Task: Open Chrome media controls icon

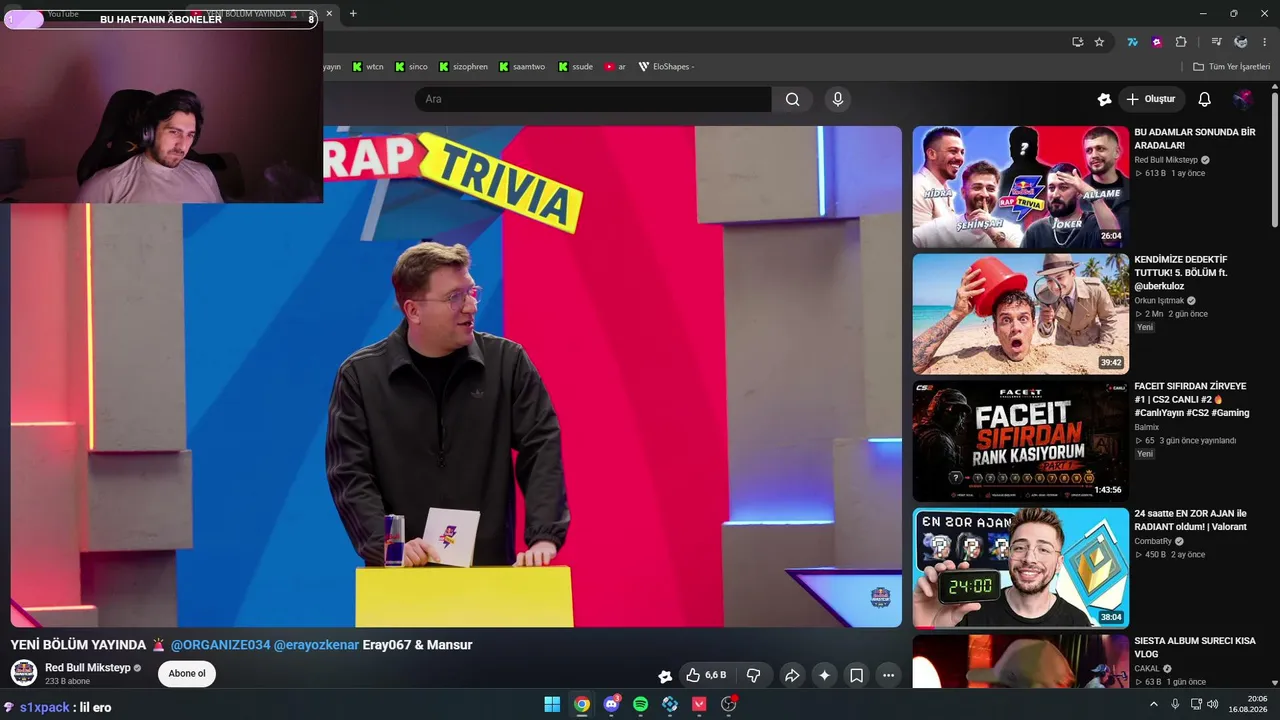Action: tap(1216, 42)
